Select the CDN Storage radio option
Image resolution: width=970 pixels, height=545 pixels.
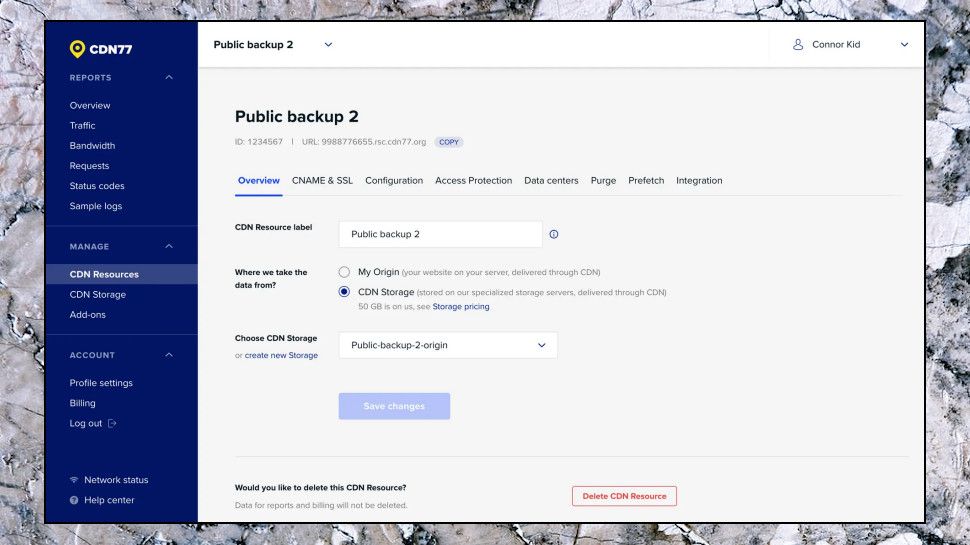click(x=344, y=292)
